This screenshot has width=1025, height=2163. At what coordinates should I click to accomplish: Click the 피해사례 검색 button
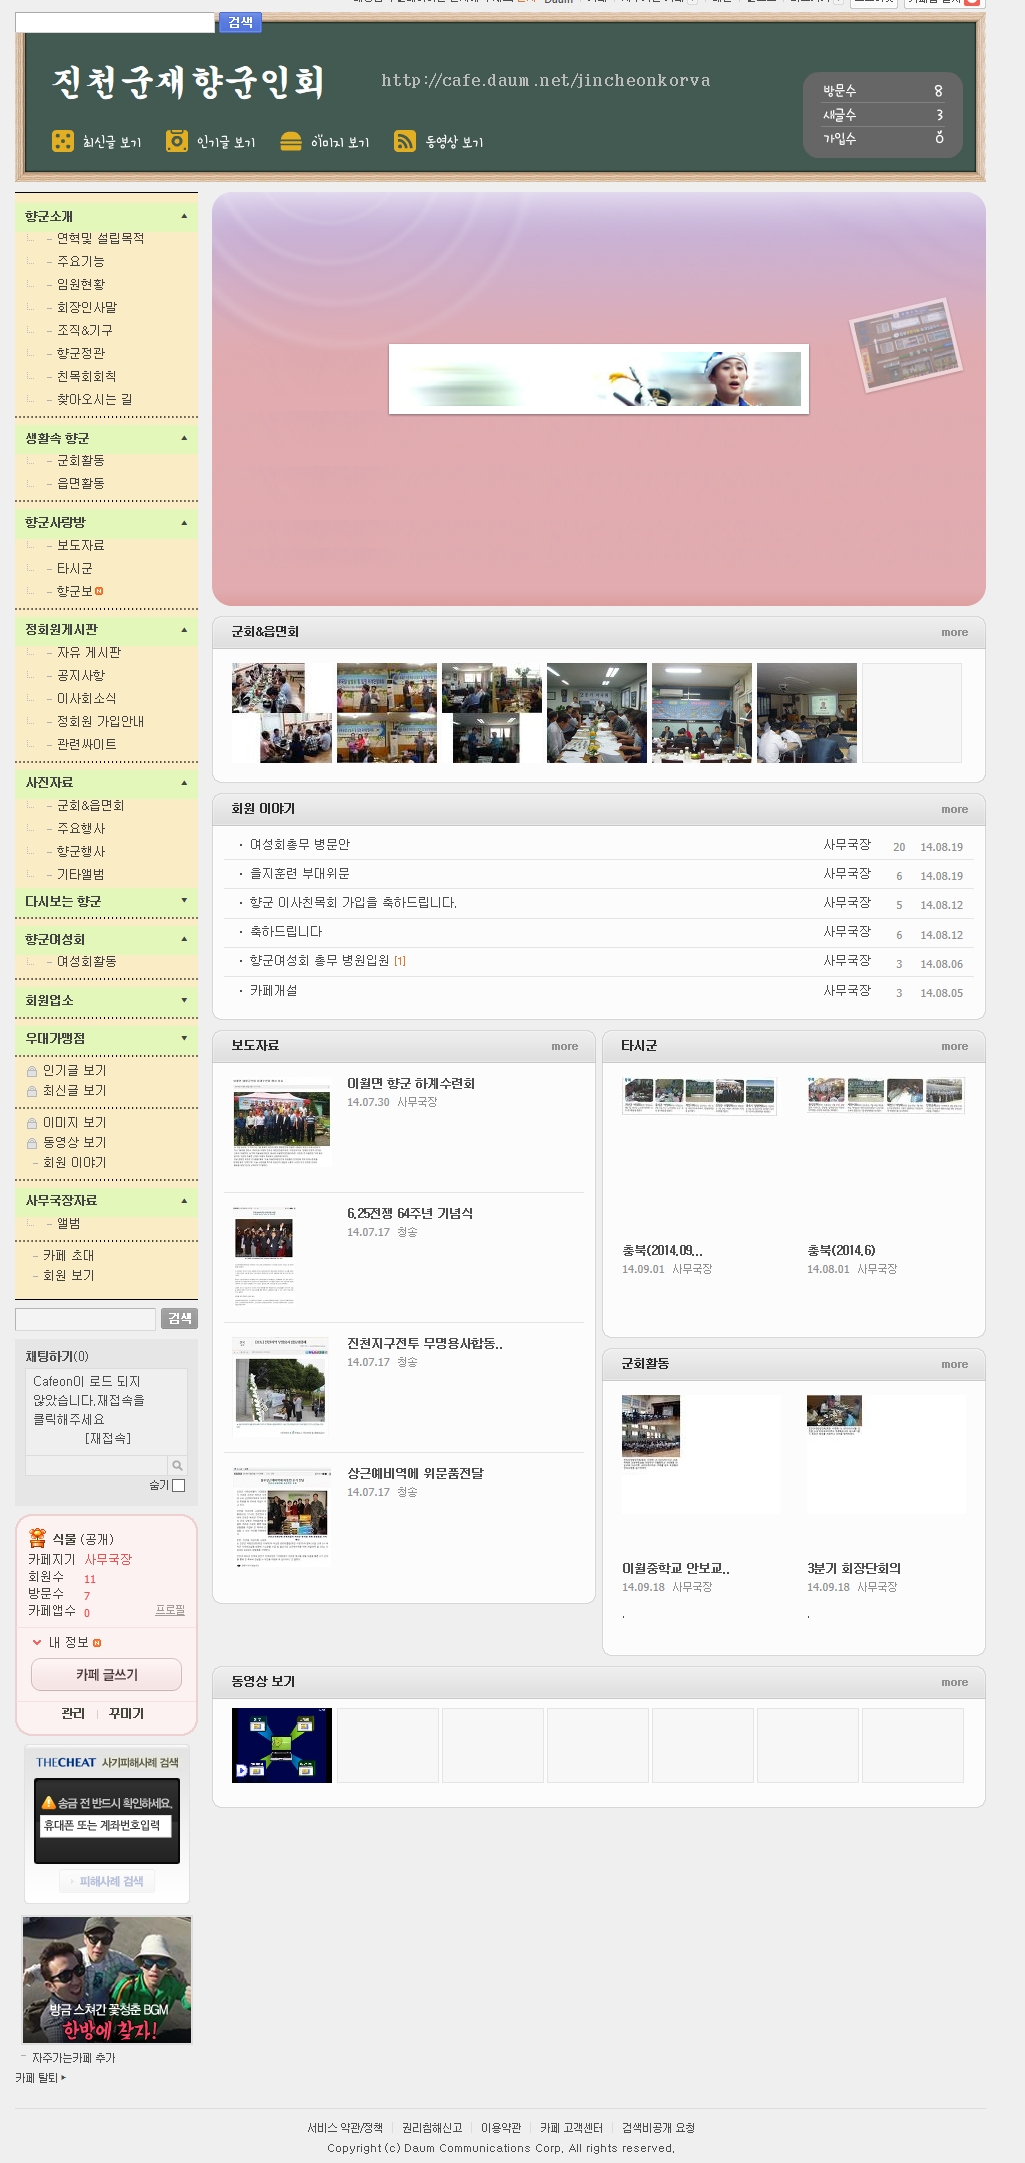click(107, 1881)
